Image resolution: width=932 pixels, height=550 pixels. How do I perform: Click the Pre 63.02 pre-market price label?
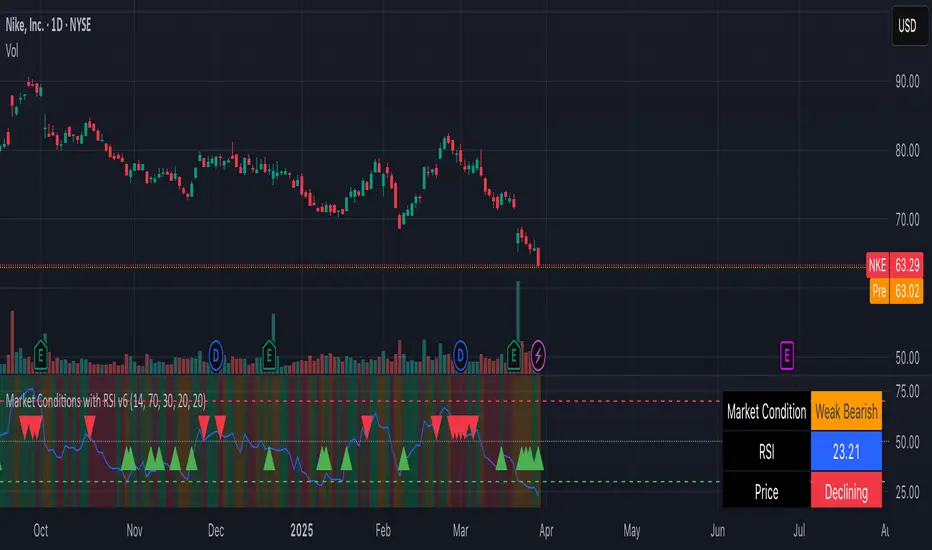coord(897,291)
